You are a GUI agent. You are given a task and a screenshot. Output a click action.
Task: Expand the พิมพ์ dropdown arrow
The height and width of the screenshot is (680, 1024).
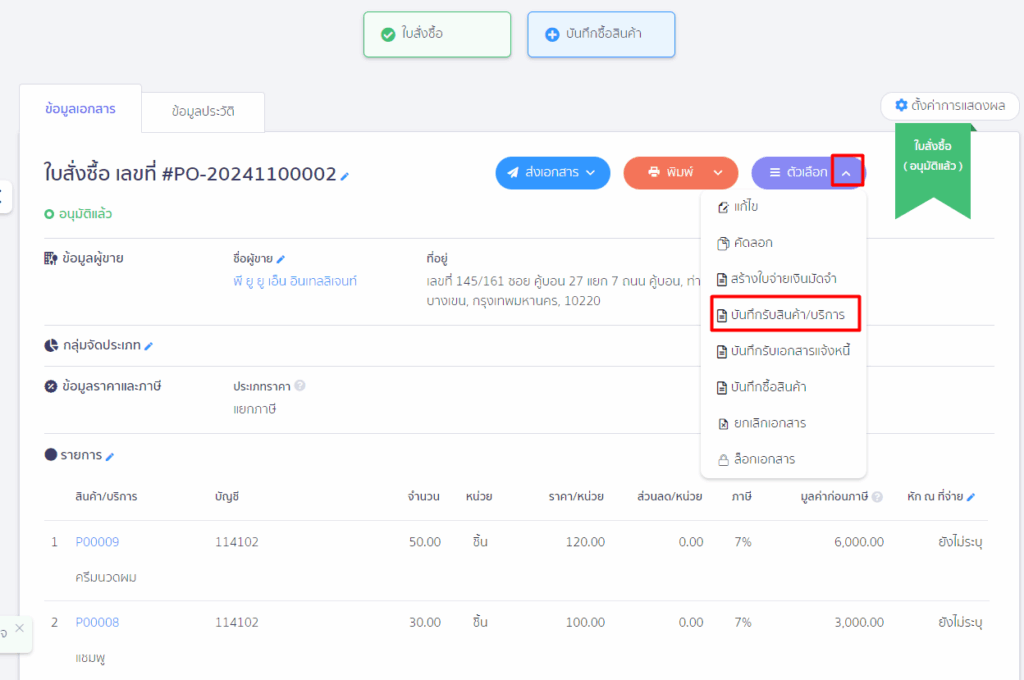pos(718,172)
